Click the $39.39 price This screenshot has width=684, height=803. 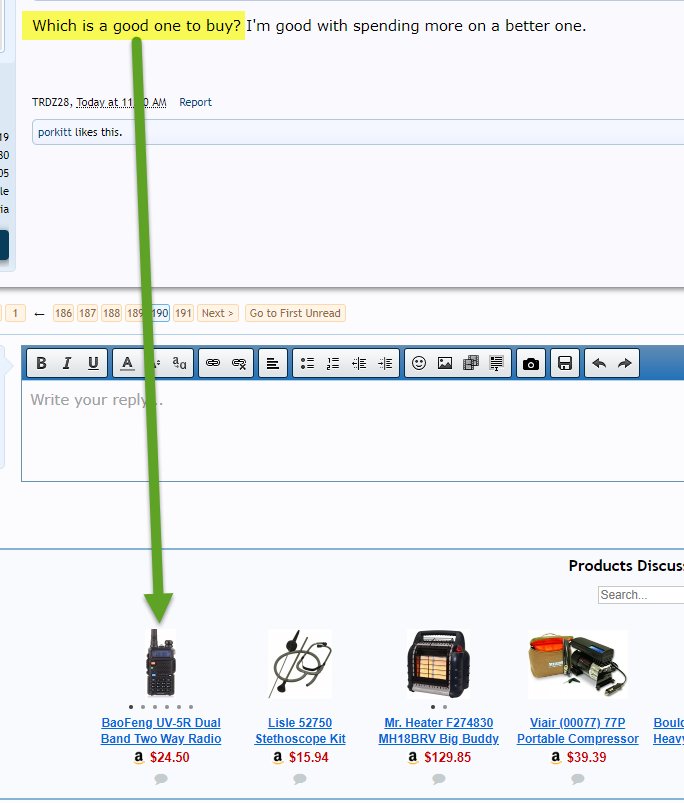[586, 757]
